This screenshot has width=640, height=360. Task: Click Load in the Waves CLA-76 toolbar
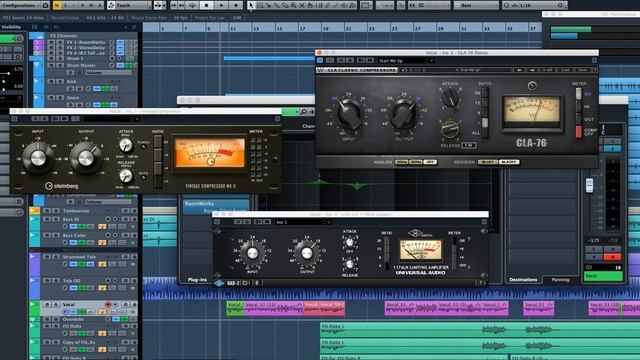565,70
